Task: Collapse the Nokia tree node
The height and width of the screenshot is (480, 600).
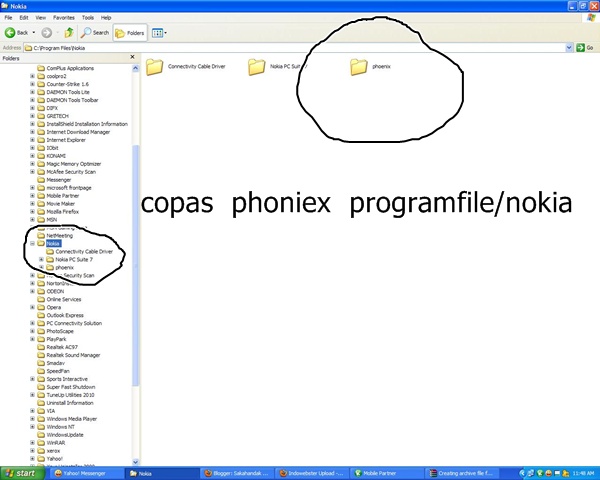Action: pyautogui.click(x=33, y=243)
